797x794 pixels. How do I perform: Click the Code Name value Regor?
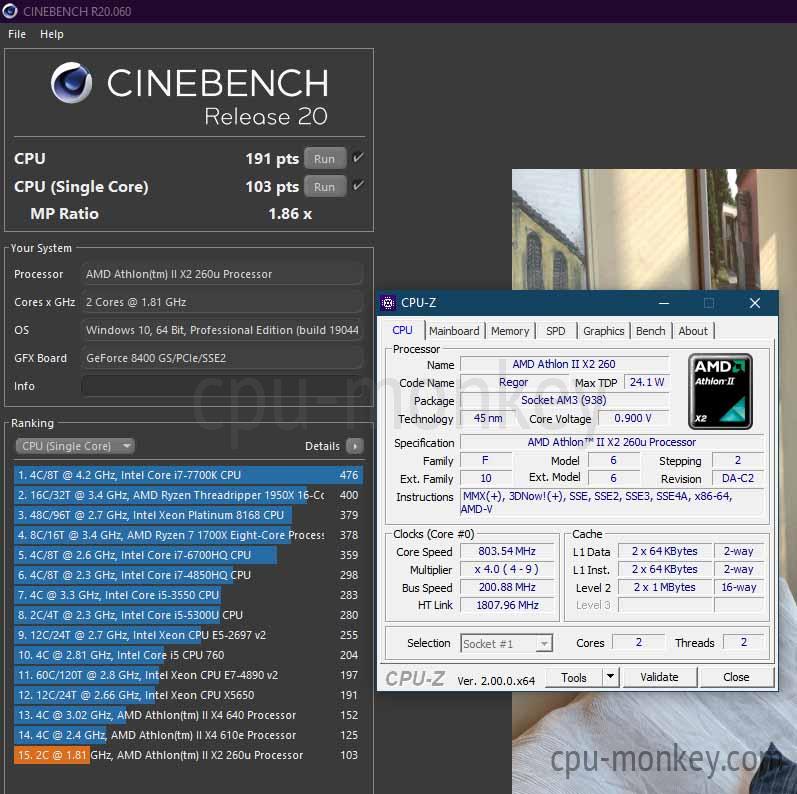point(513,382)
